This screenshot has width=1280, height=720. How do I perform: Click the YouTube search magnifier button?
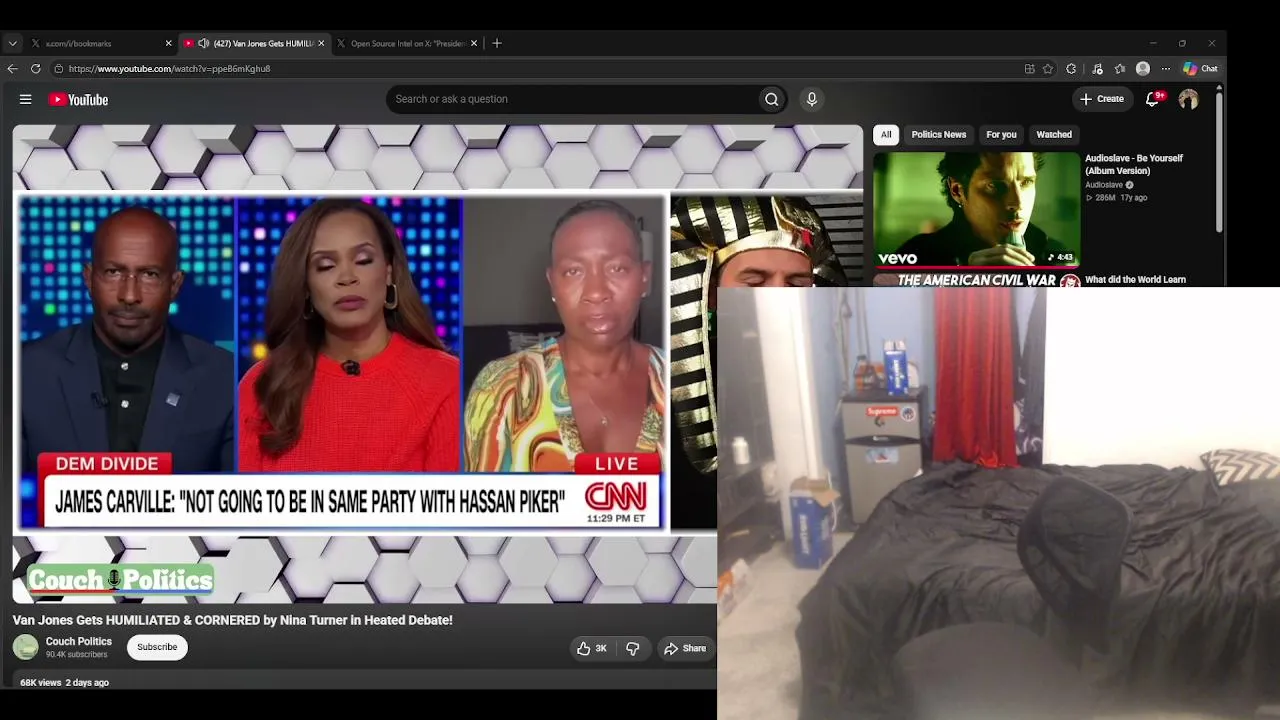[771, 99]
